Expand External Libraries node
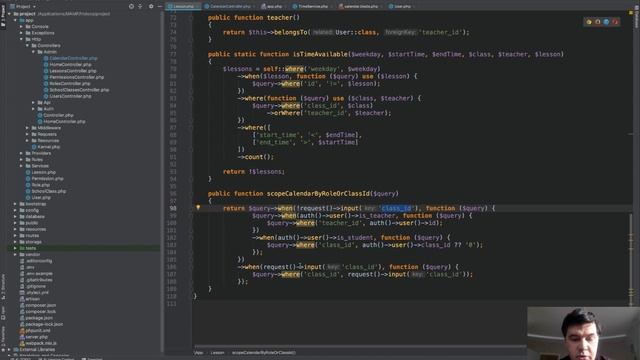The width and height of the screenshot is (640, 360). (9, 349)
